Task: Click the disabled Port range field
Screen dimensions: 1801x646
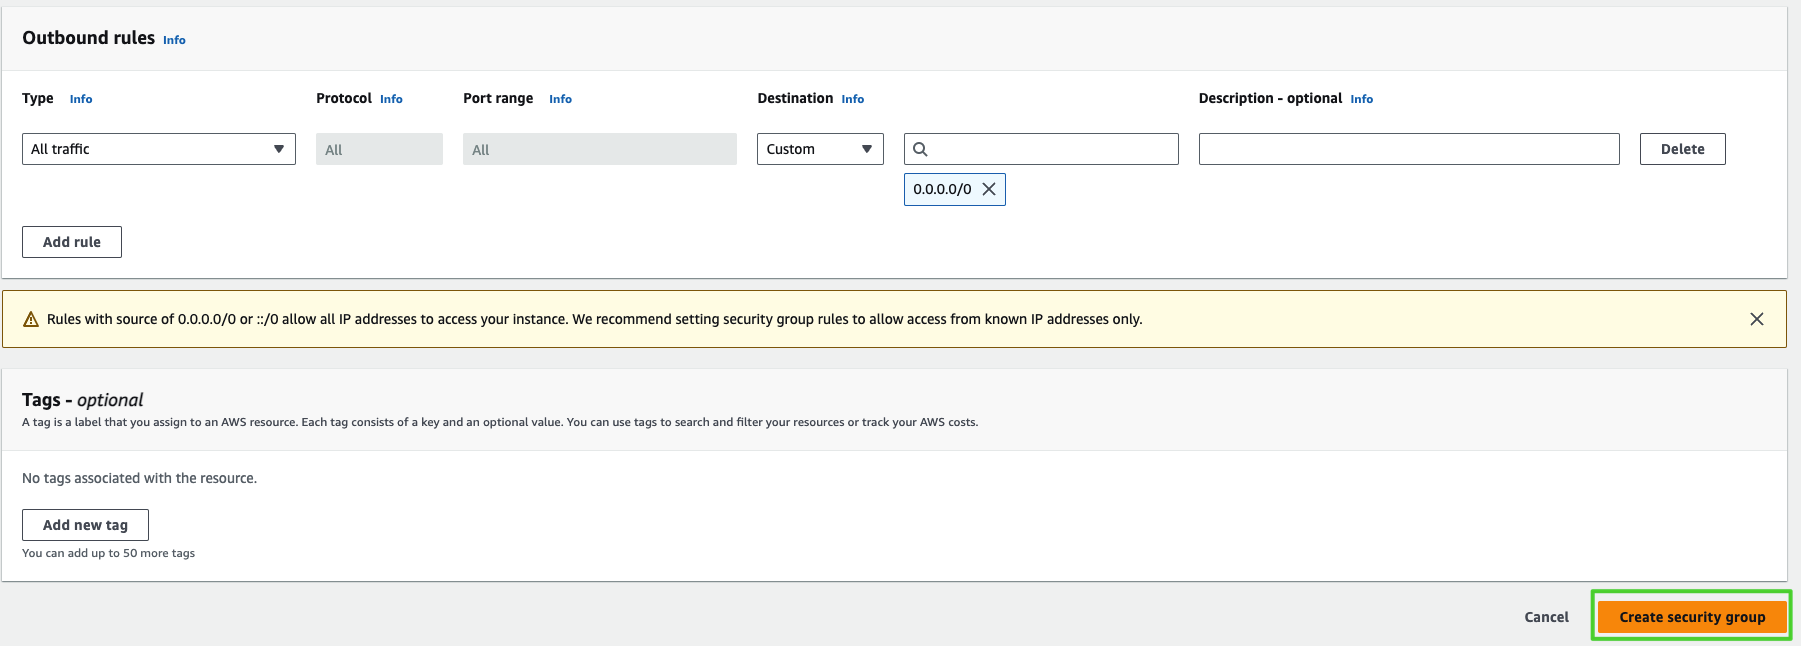Action: pos(599,149)
